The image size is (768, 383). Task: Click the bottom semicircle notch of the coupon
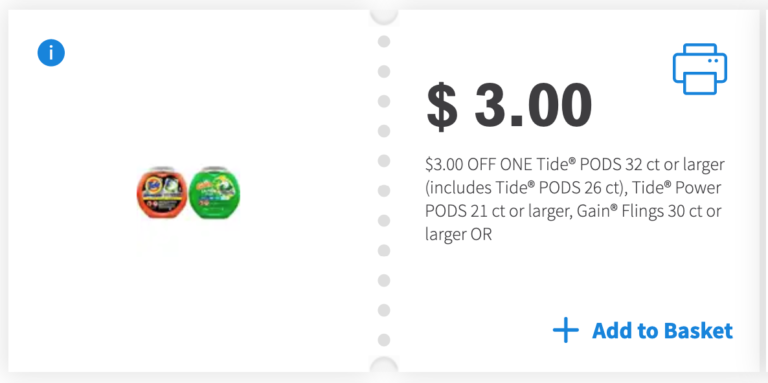(384, 365)
